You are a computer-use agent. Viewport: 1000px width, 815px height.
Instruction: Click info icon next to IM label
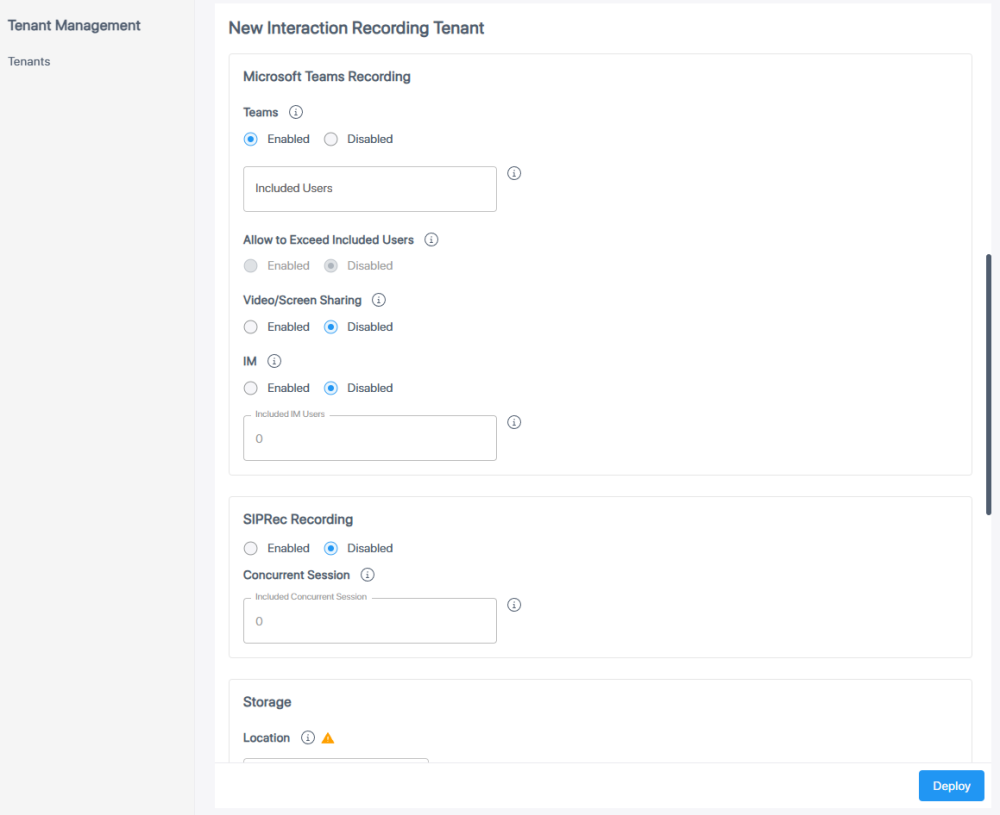tap(274, 361)
